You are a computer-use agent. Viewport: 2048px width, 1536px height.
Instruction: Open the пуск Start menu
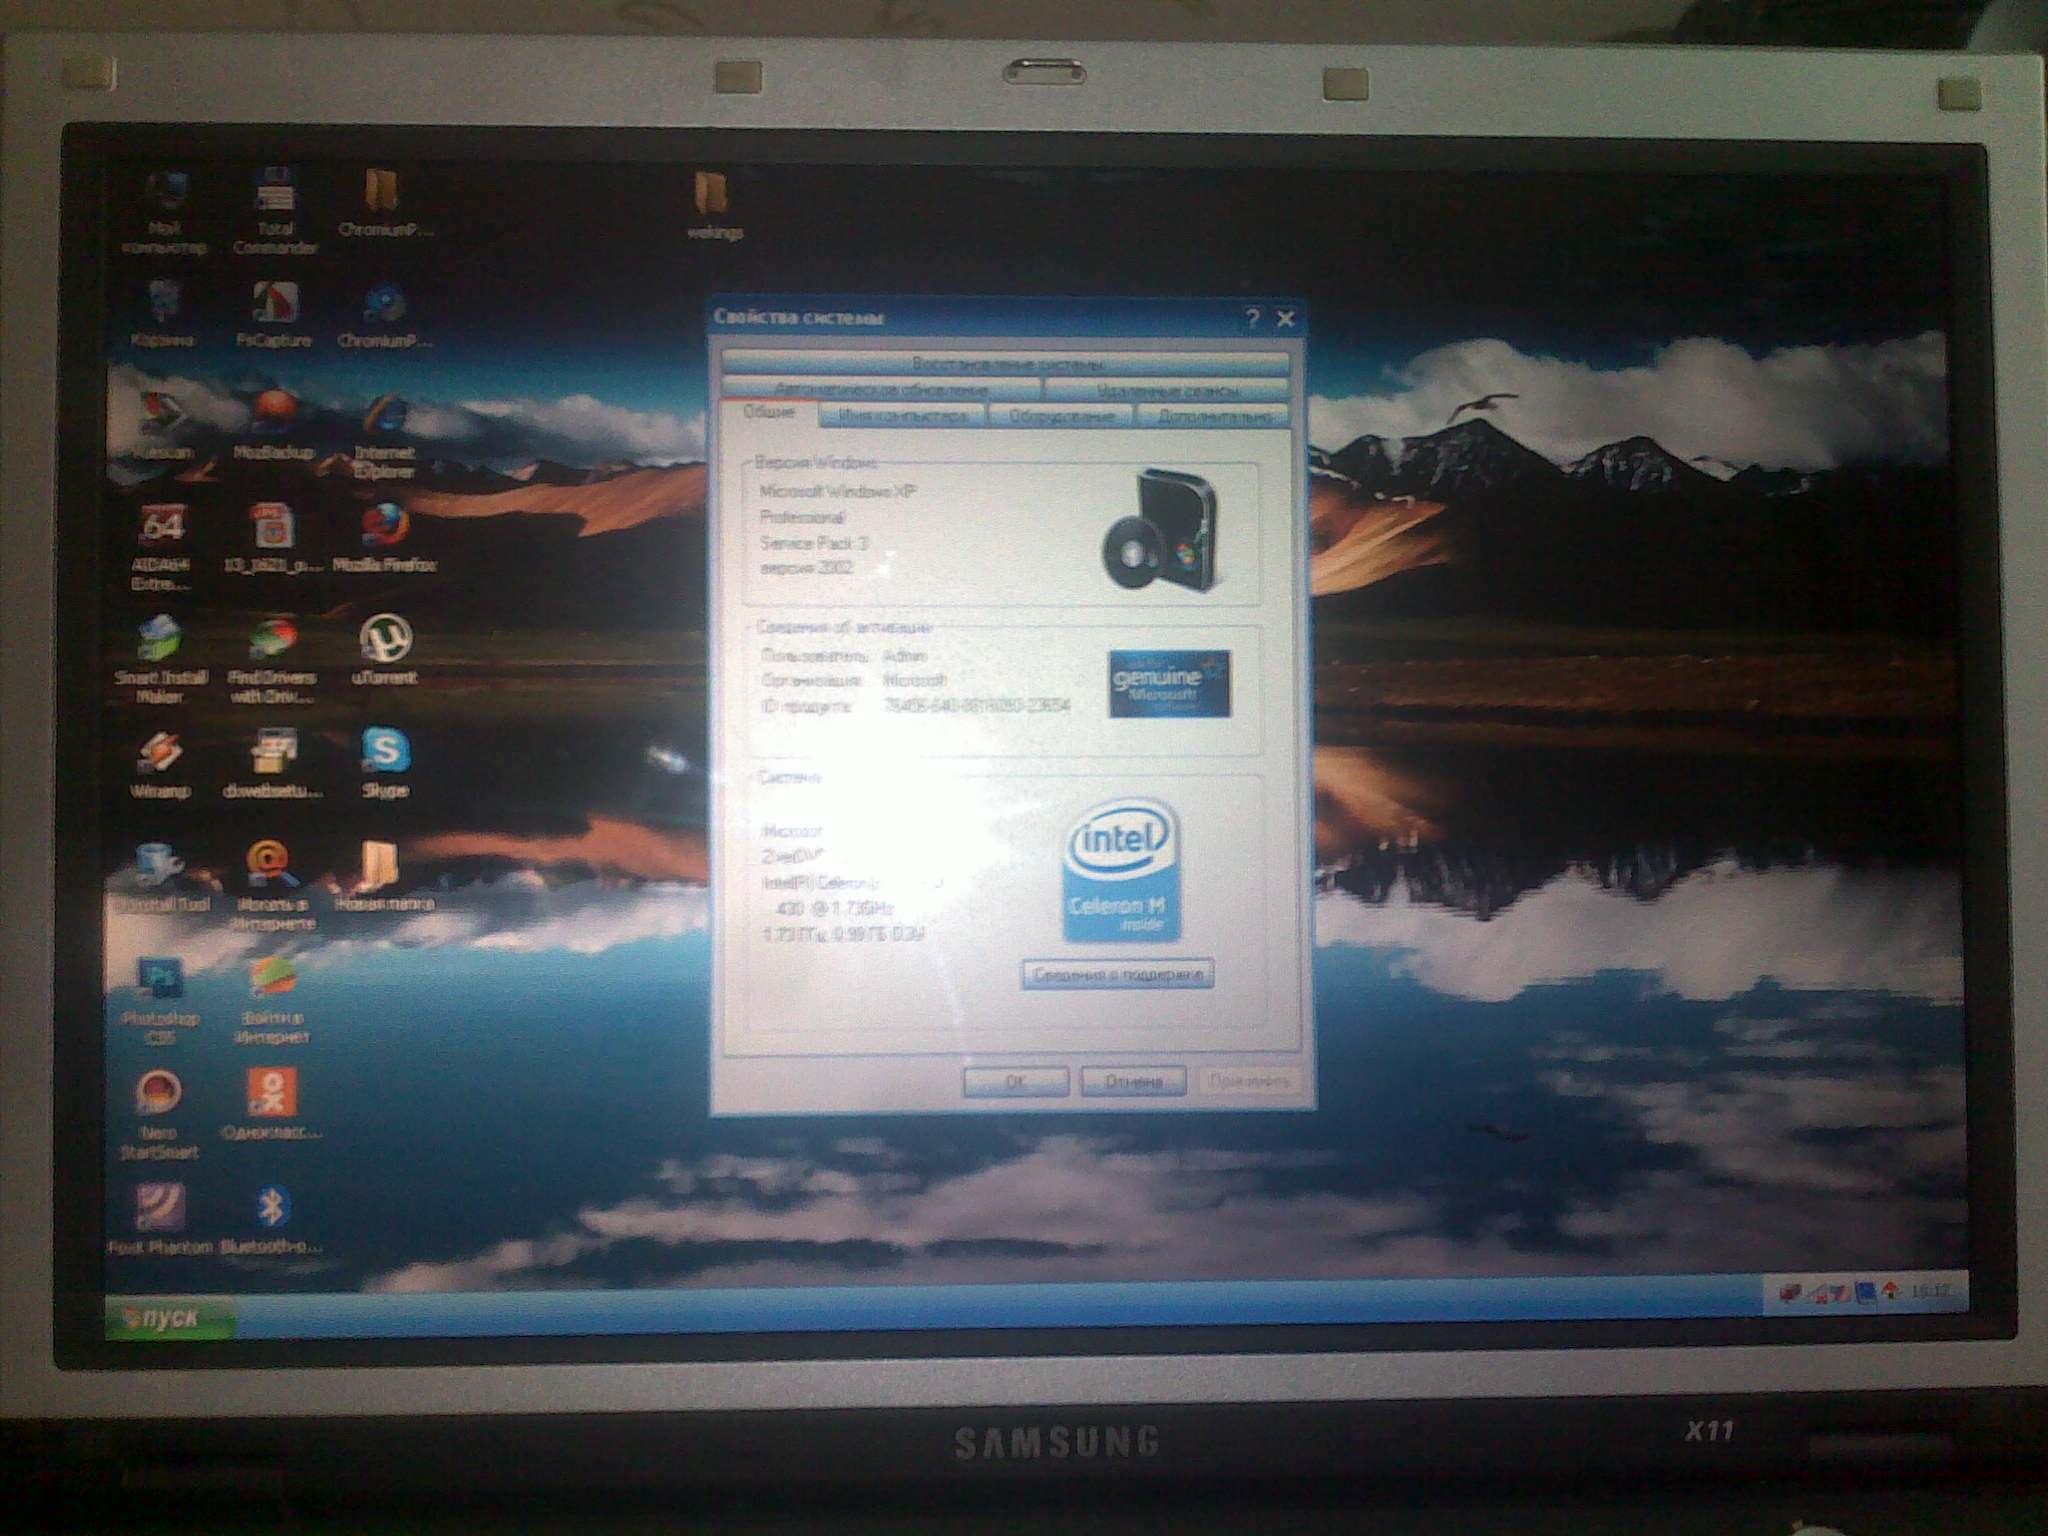(x=169, y=1317)
